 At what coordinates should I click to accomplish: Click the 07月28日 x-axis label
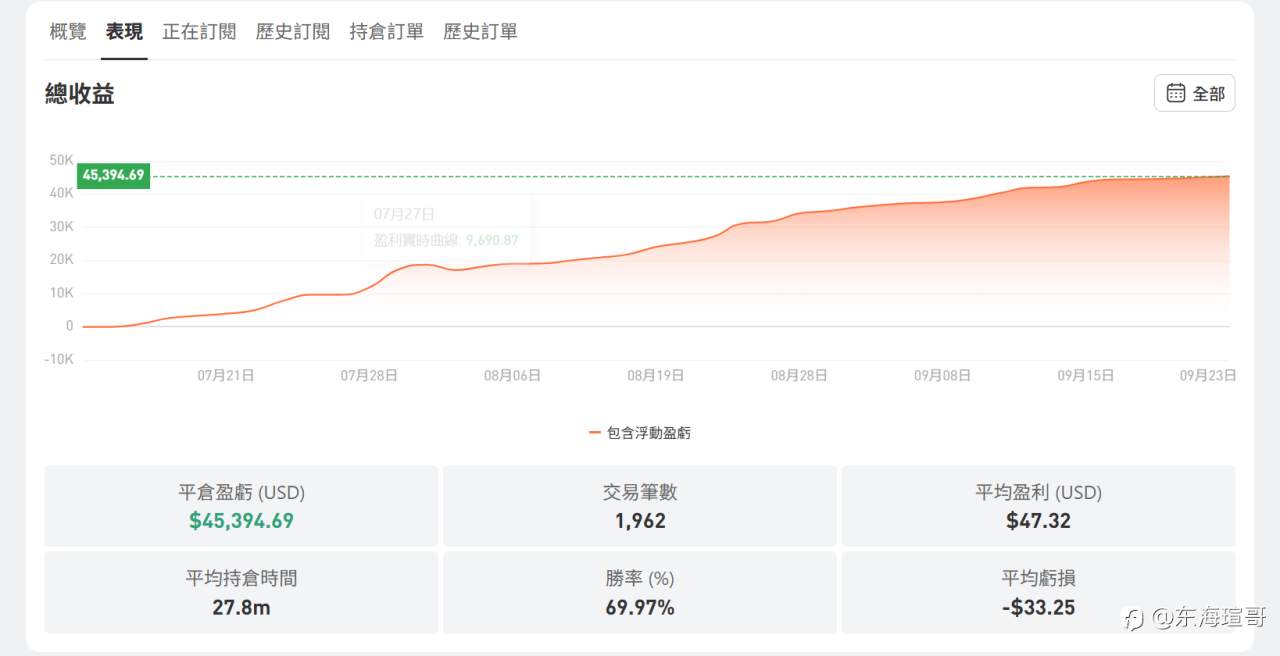pyautogui.click(x=369, y=376)
